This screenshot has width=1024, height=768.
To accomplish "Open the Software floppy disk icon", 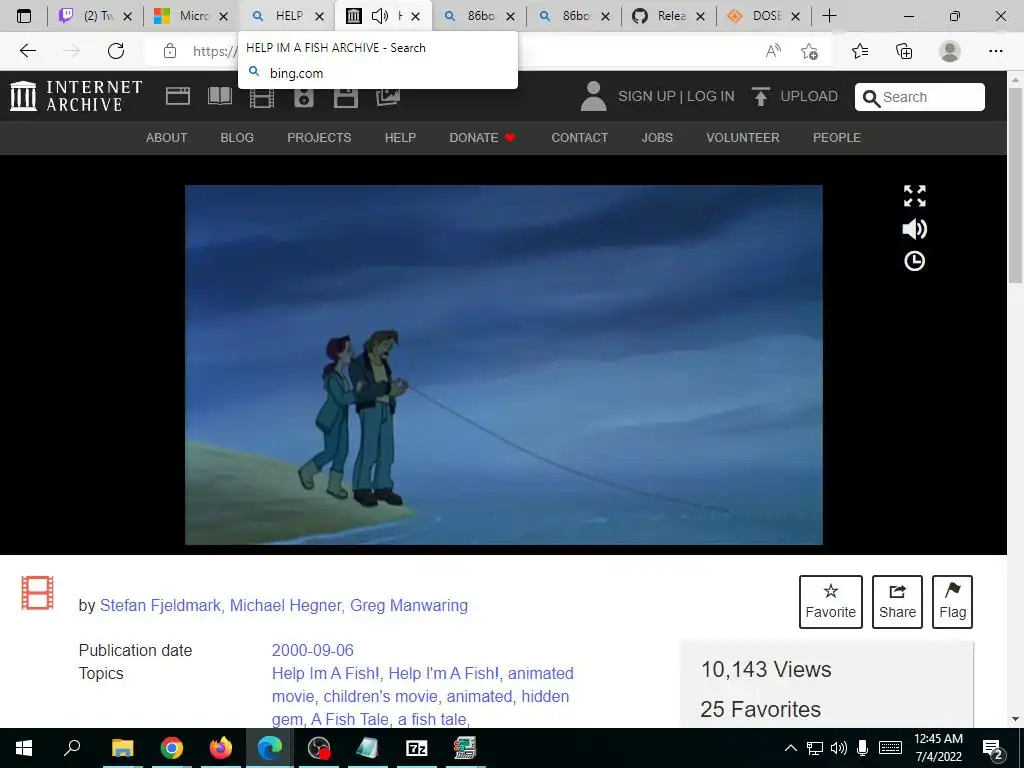I will click(345, 98).
